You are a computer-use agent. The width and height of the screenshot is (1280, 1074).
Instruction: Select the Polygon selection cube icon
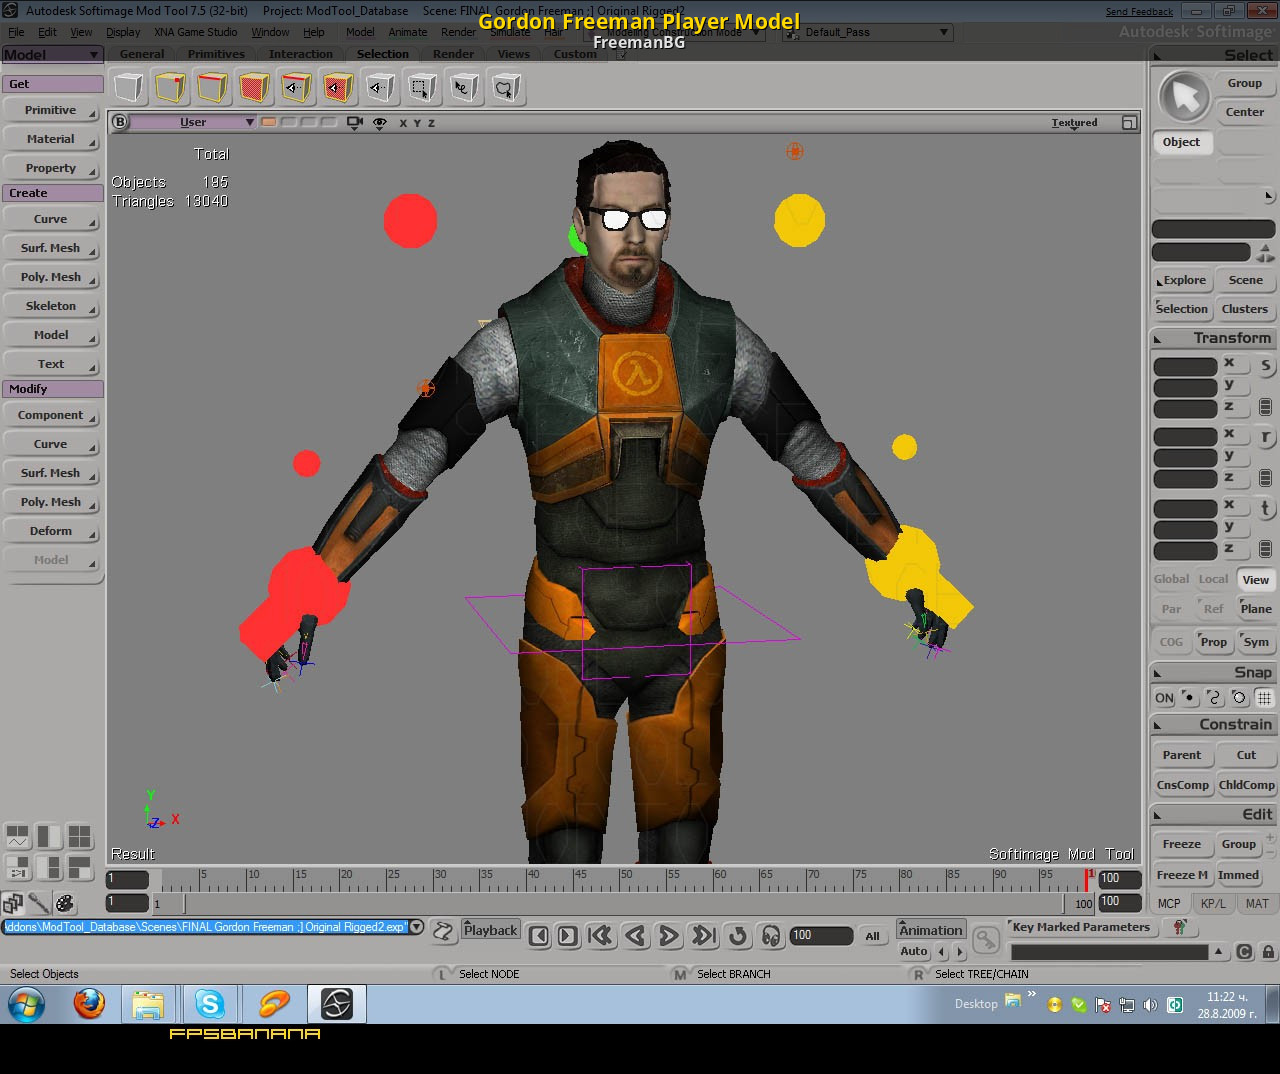[x=254, y=88]
